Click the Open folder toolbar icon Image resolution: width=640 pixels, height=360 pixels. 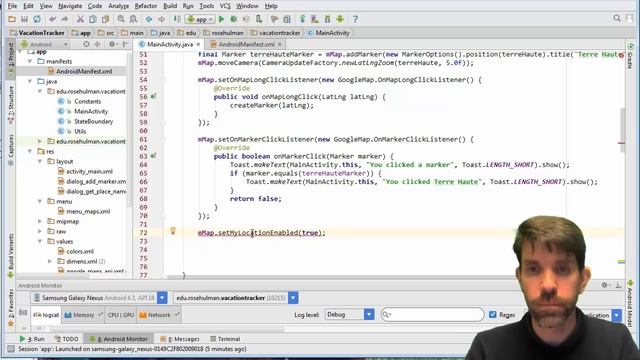tap(12, 19)
